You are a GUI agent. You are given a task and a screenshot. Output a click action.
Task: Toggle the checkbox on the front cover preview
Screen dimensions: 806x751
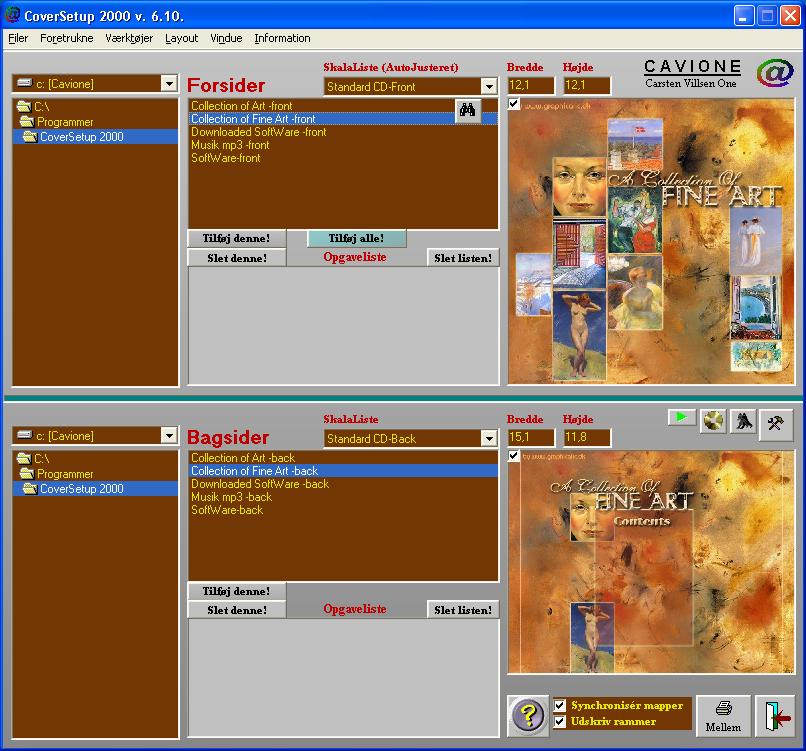pyautogui.click(x=514, y=104)
